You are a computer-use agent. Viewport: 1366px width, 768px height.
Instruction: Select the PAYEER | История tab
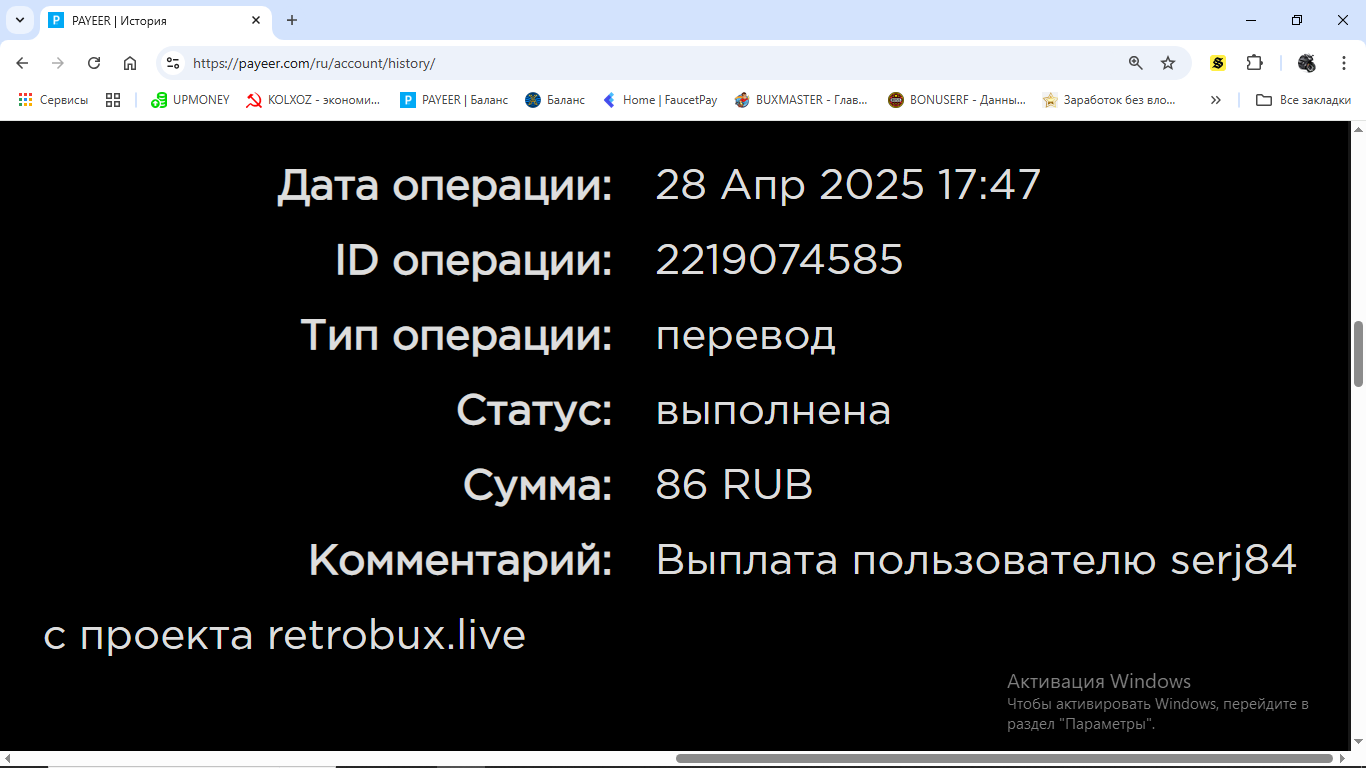pyautogui.click(x=155, y=21)
